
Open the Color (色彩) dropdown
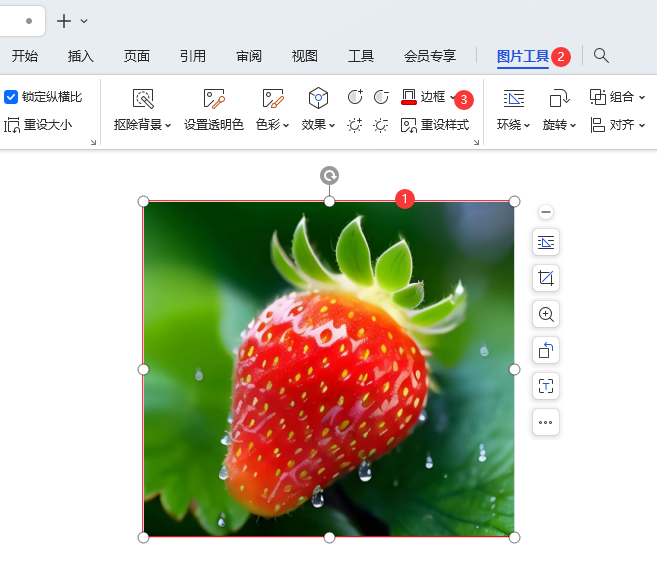click(x=272, y=125)
